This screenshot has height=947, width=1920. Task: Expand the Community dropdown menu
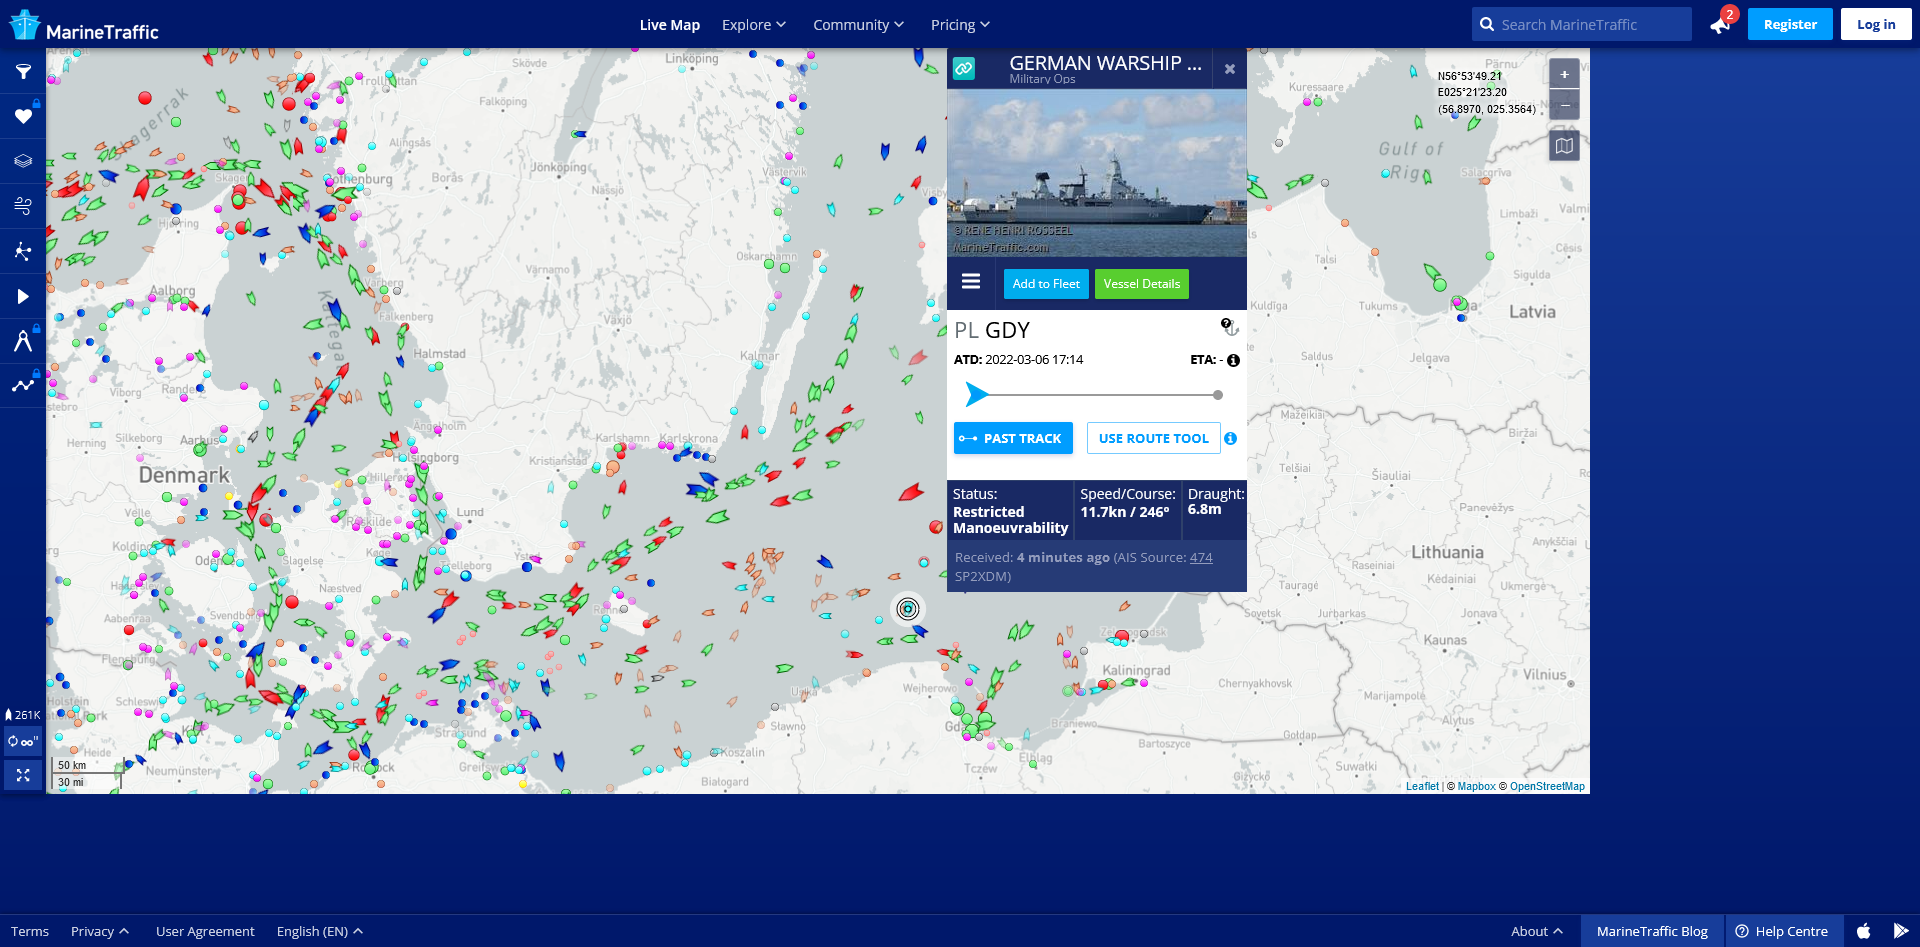(858, 25)
